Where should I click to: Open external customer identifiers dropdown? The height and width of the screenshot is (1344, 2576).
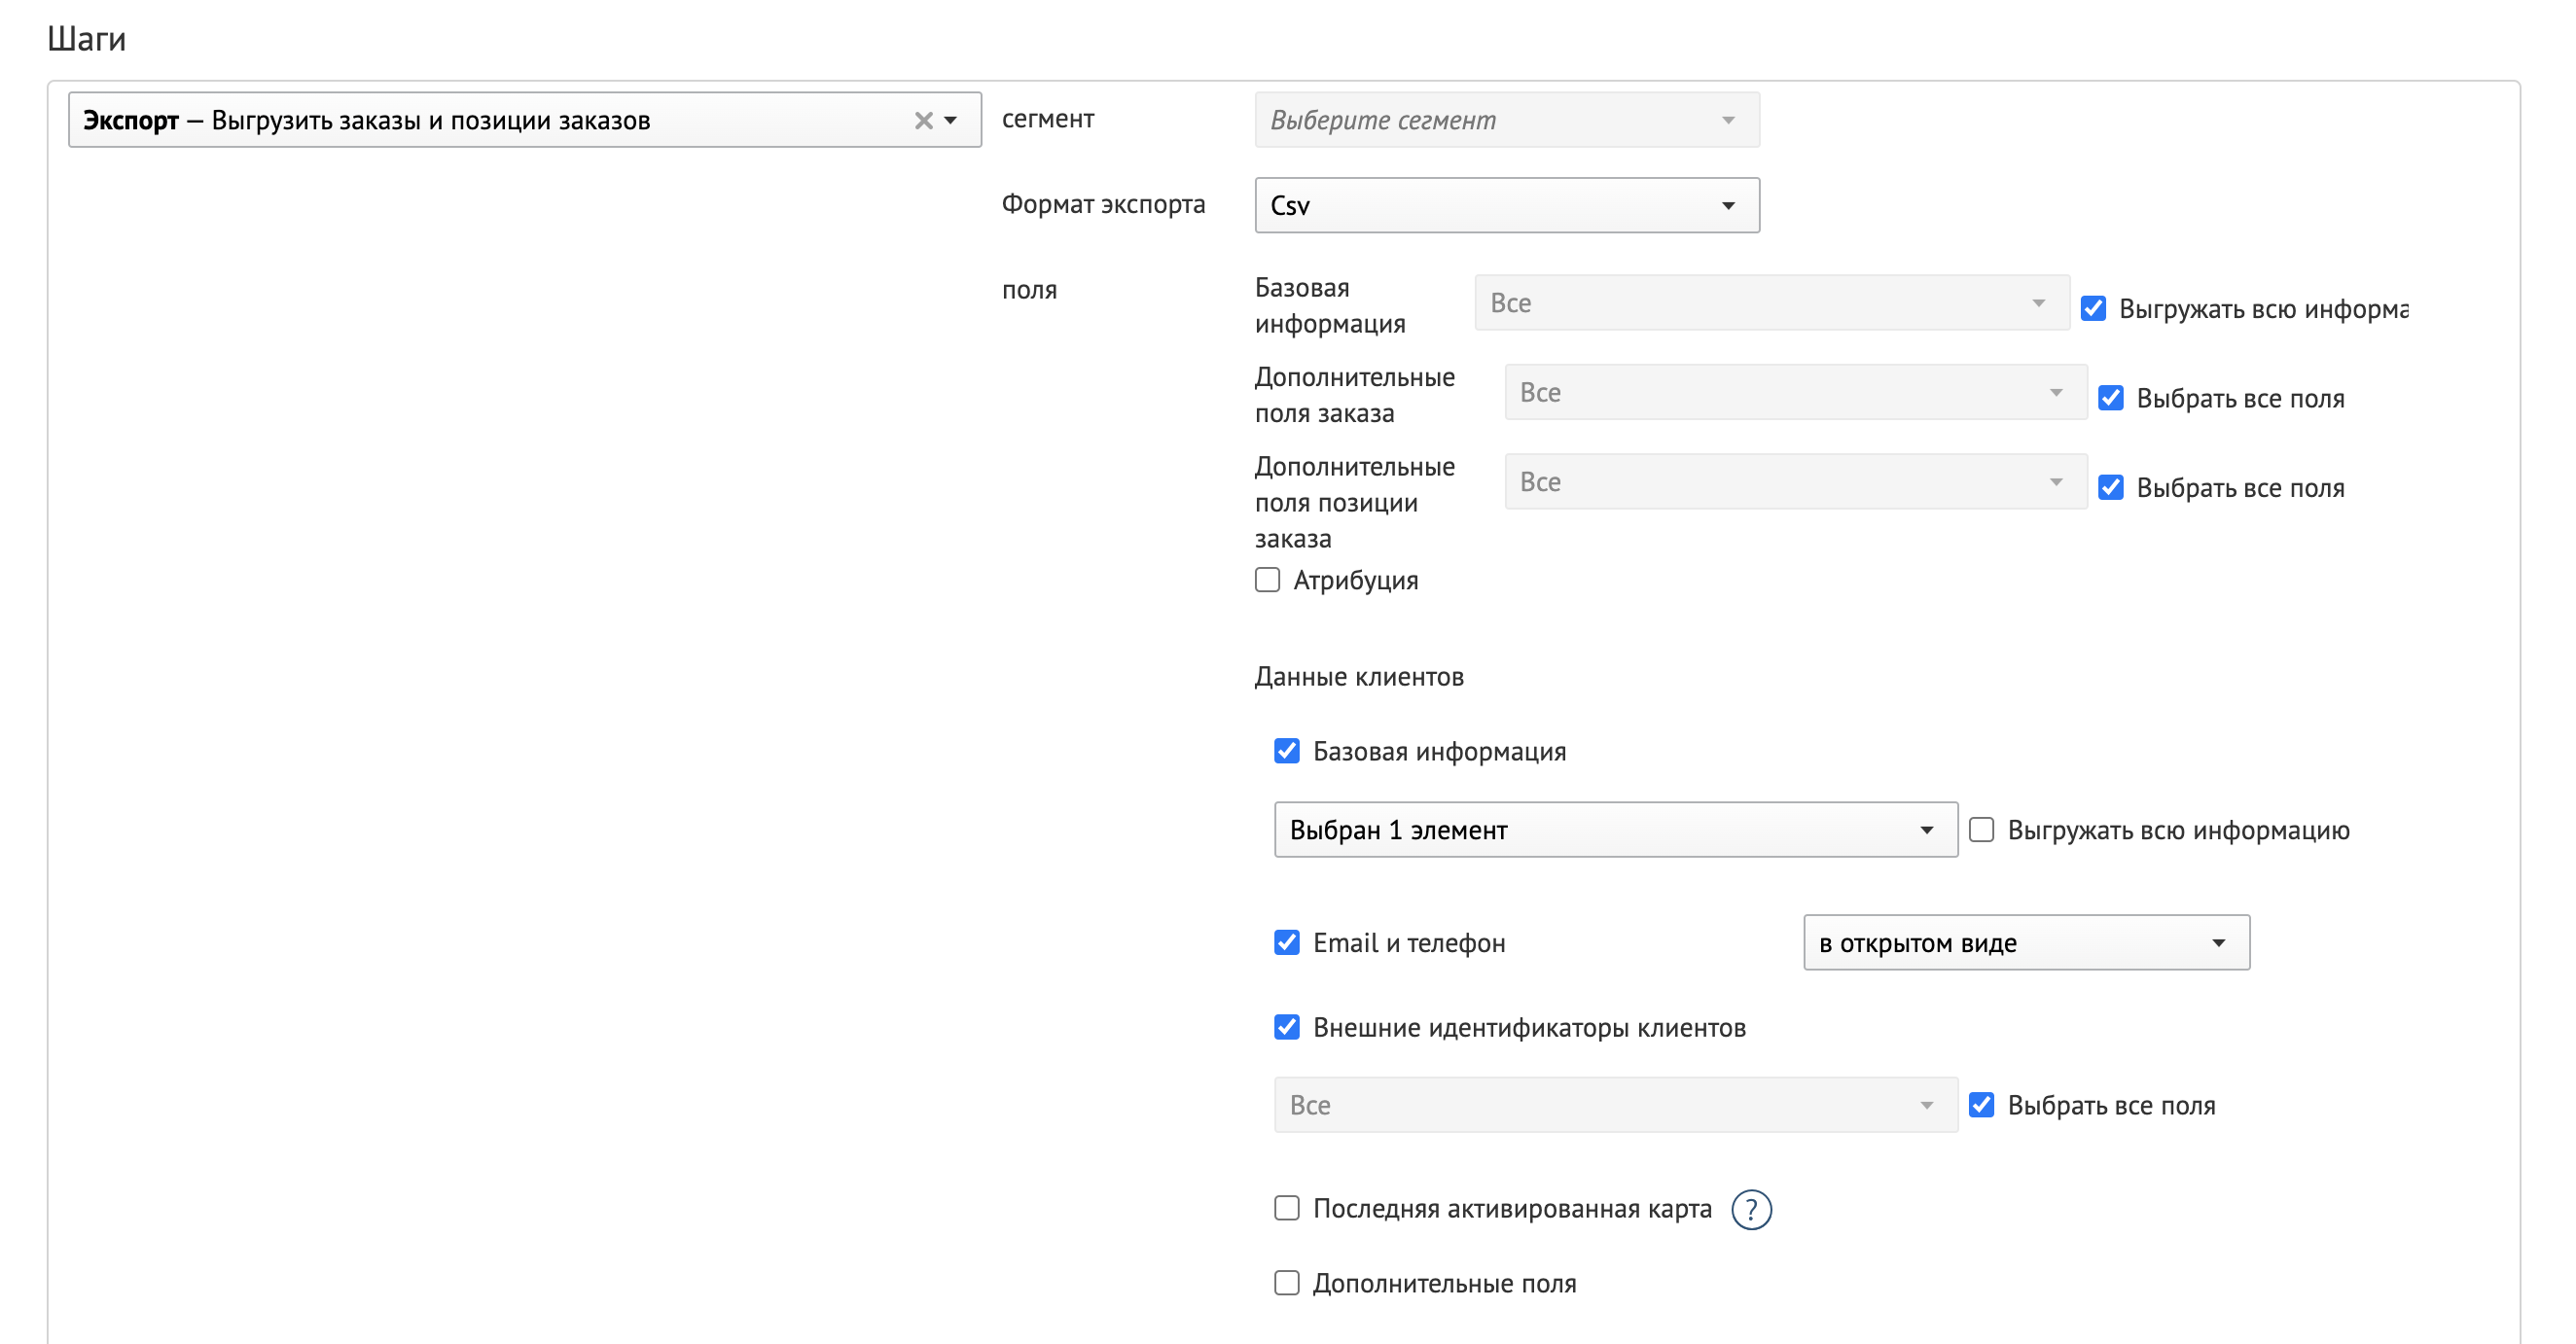(1615, 1104)
